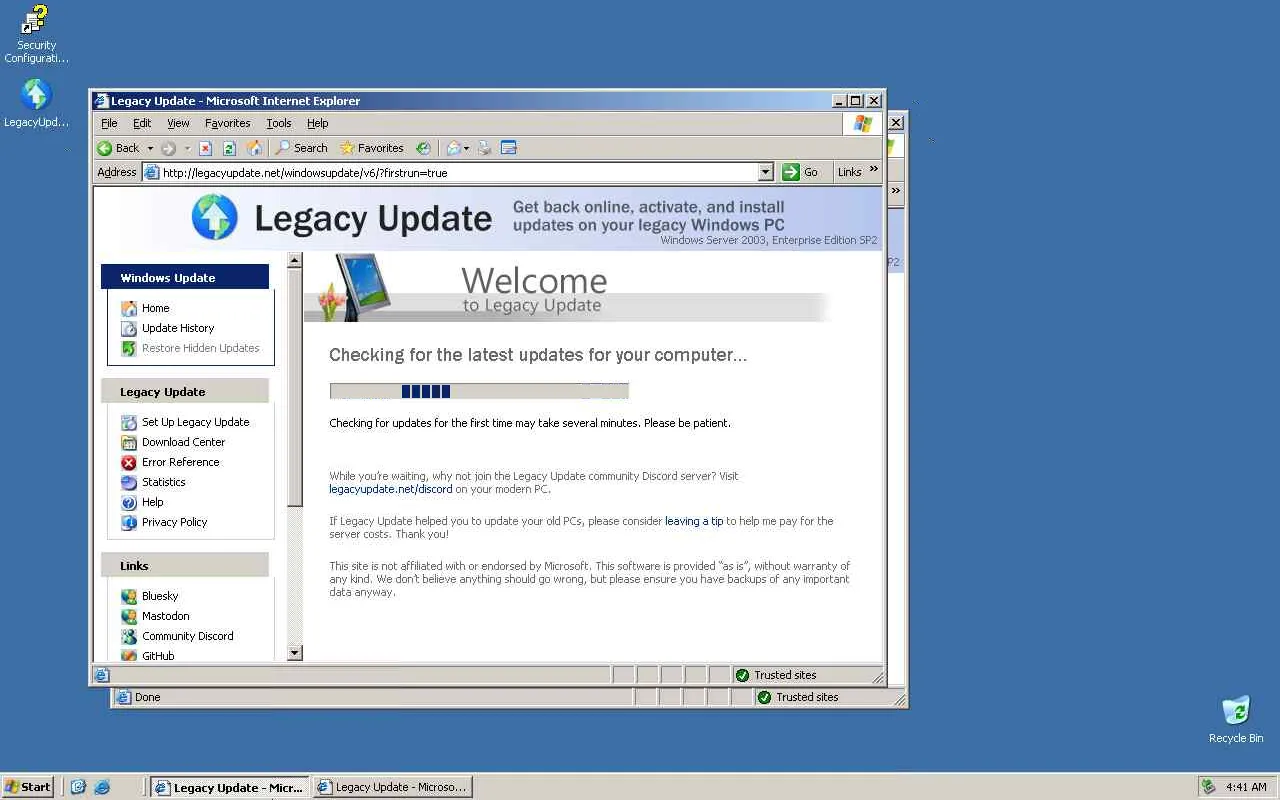Go to the browser Home page icon
The height and width of the screenshot is (800, 1280).
point(254,148)
